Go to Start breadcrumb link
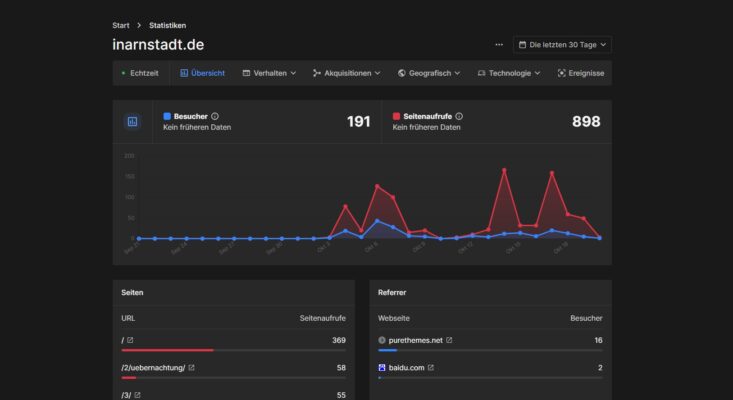This screenshot has width=733, height=400. [121, 25]
